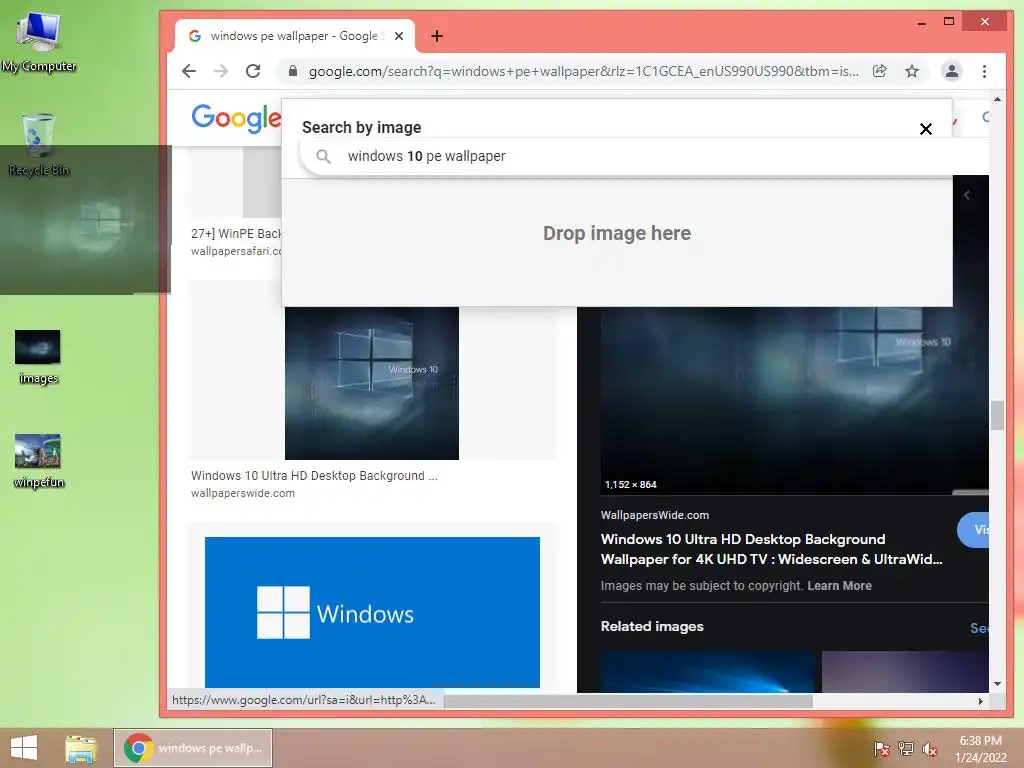Screen dimensions: 1024x768
Task: Share this page via address bar icon
Action: [880, 71]
